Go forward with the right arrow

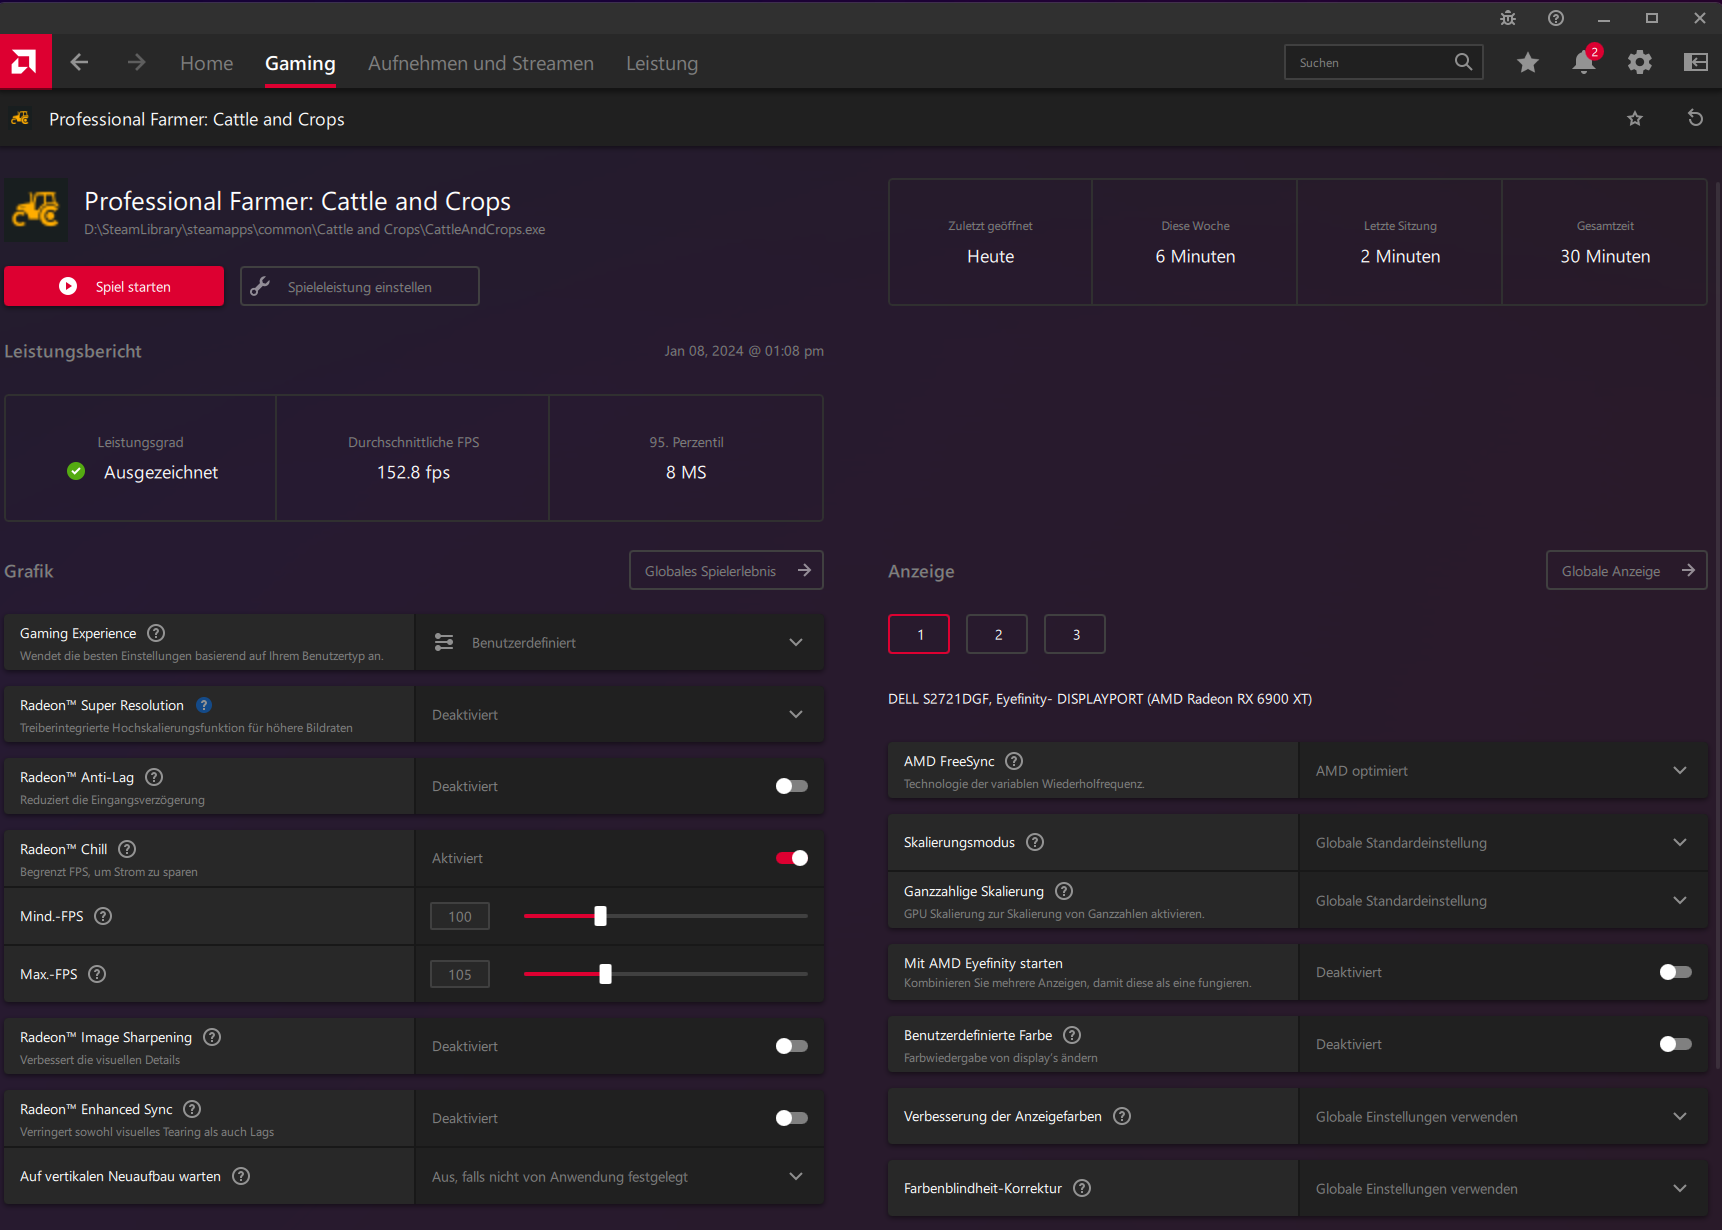click(x=137, y=63)
